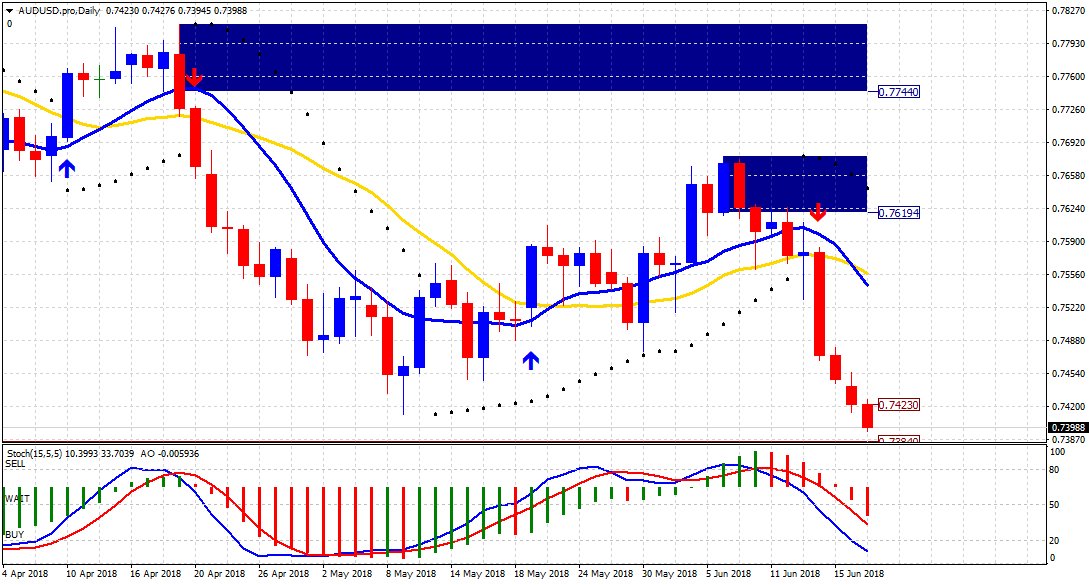This screenshot has height=585, width=1089.
Task: Click the 0.78270 price axis value
Action: pos(1068,10)
